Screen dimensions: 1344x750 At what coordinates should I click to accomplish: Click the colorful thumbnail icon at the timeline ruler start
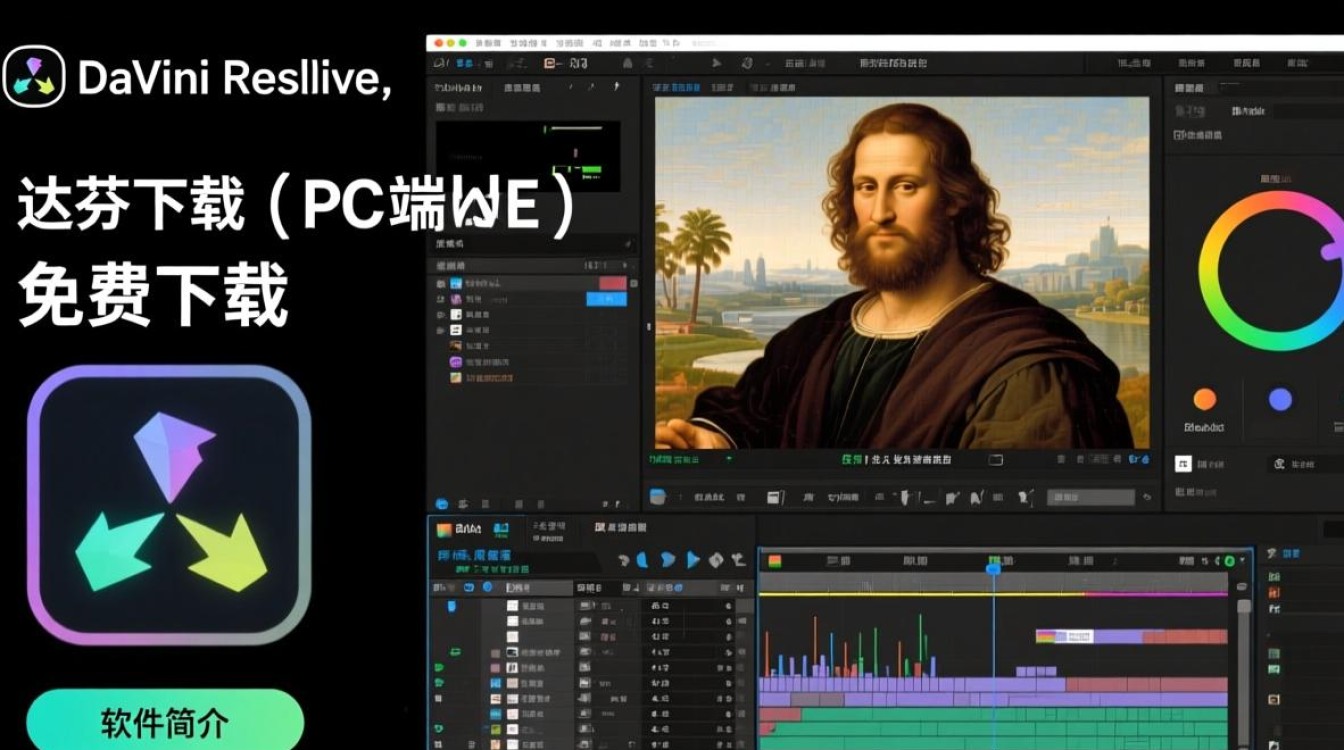774,562
